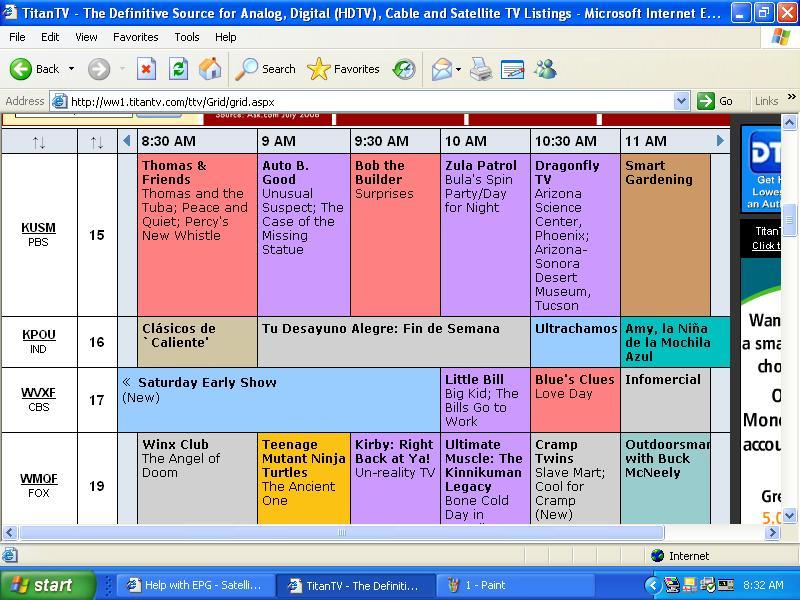The width and height of the screenshot is (800, 600).
Task: Select Smart Gardening program cell
Action: [665, 235]
